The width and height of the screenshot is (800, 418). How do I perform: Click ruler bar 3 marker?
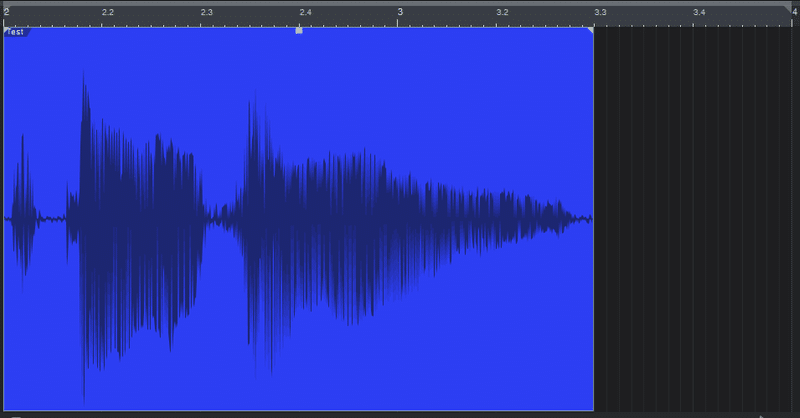pyautogui.click(x=400, y=12)
